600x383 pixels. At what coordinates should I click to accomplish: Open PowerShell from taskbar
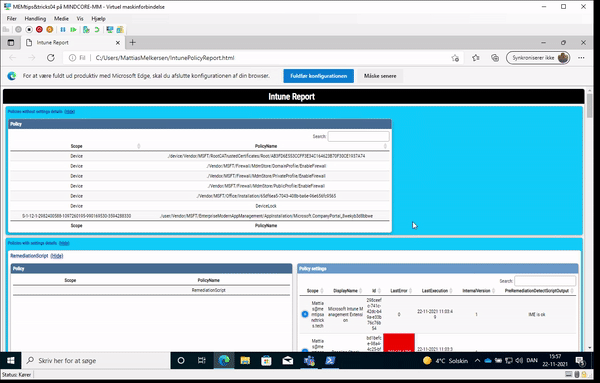(x=330, y=360)
